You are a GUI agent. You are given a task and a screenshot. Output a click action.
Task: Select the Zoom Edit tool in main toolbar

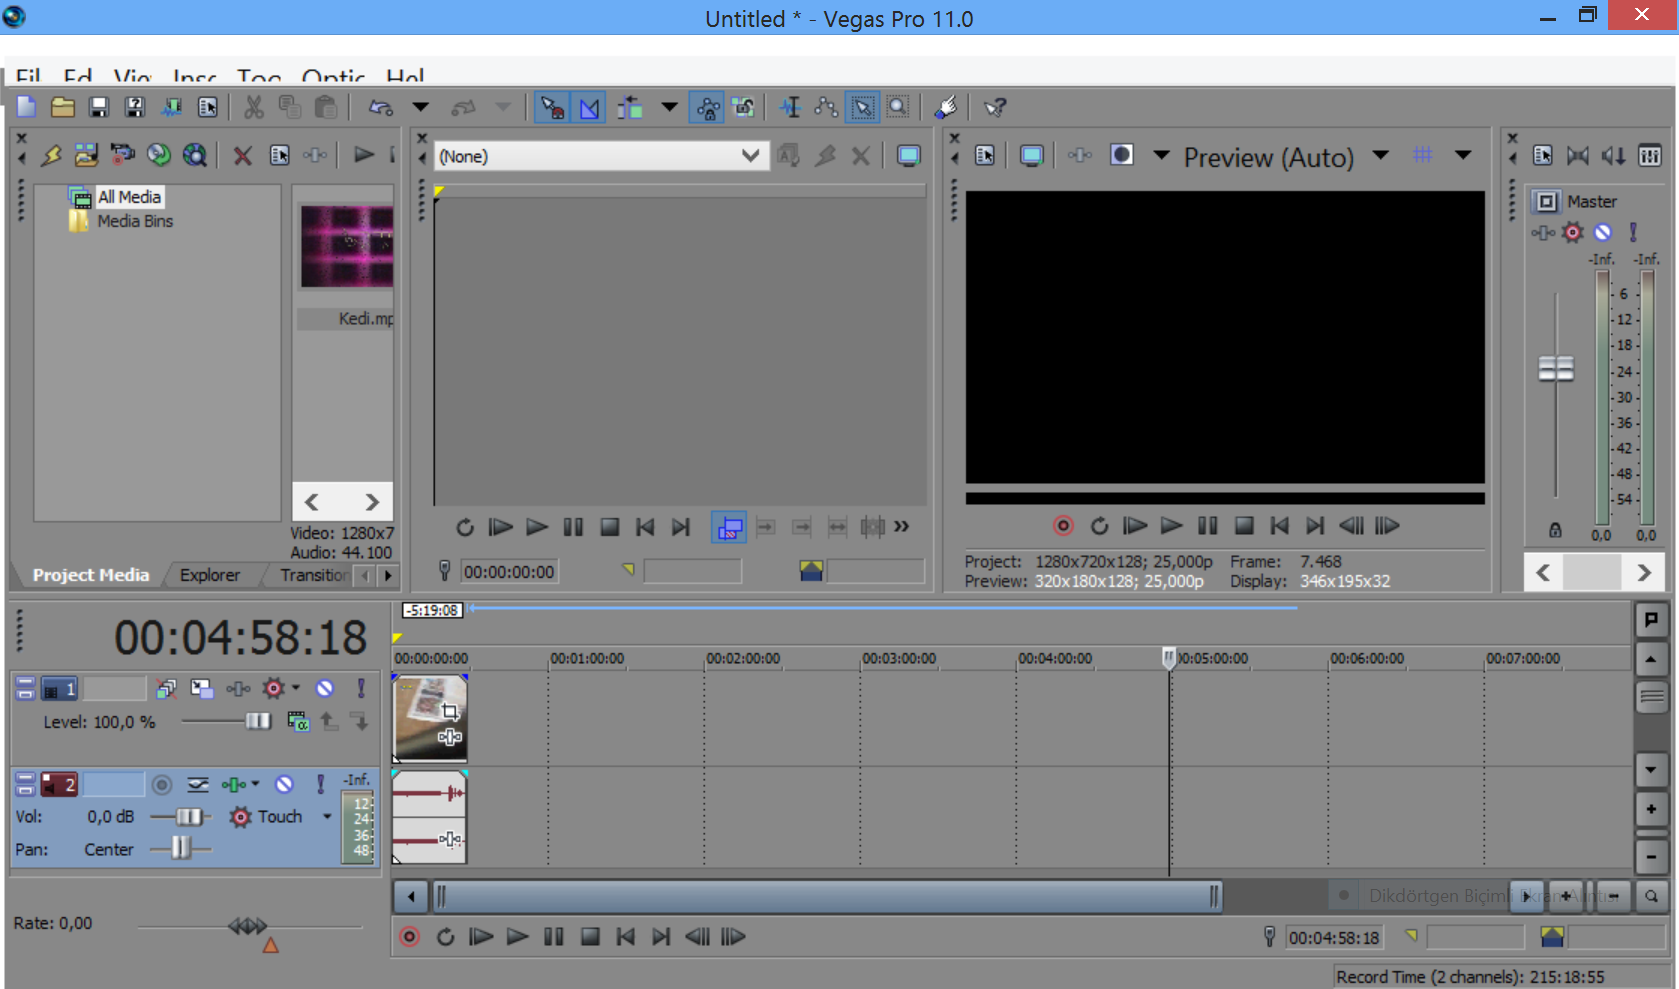(x=898, y=107)
